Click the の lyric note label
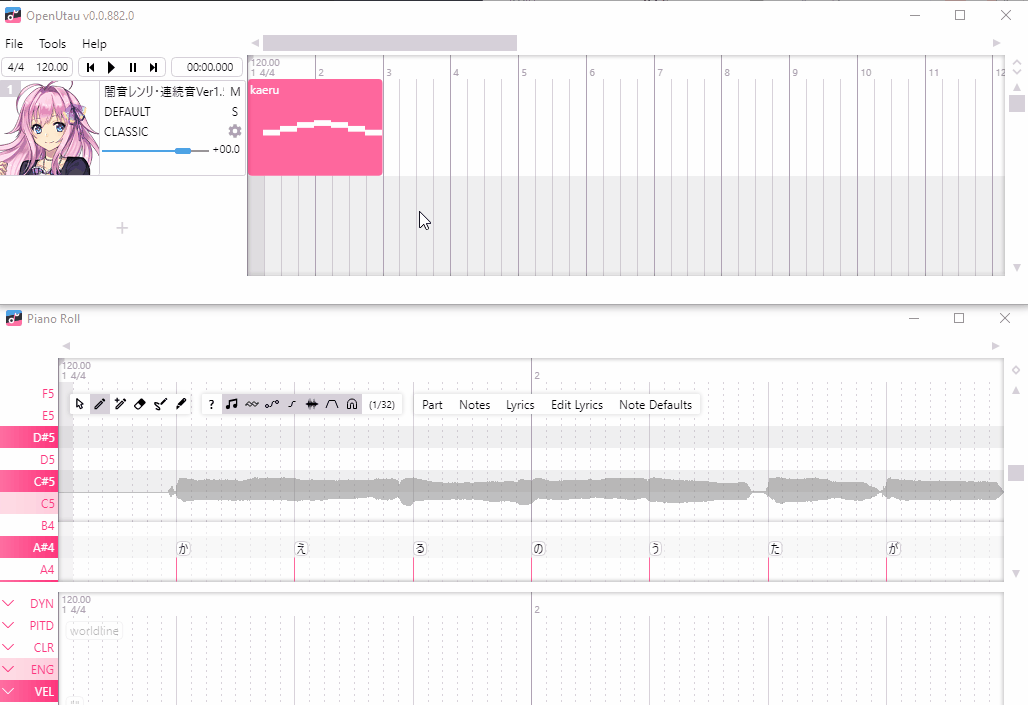The width and height of the screenshot is (1028, 705). (x=538, y=548)
